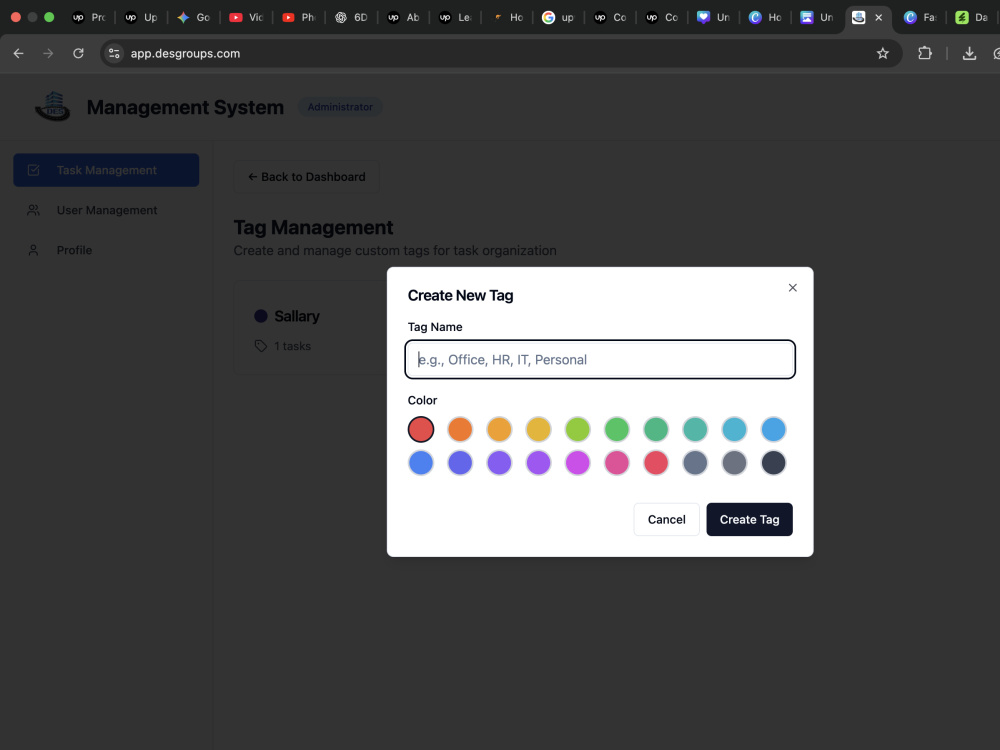
Task: Click the Tag Name input field
Action: point(599,359)
